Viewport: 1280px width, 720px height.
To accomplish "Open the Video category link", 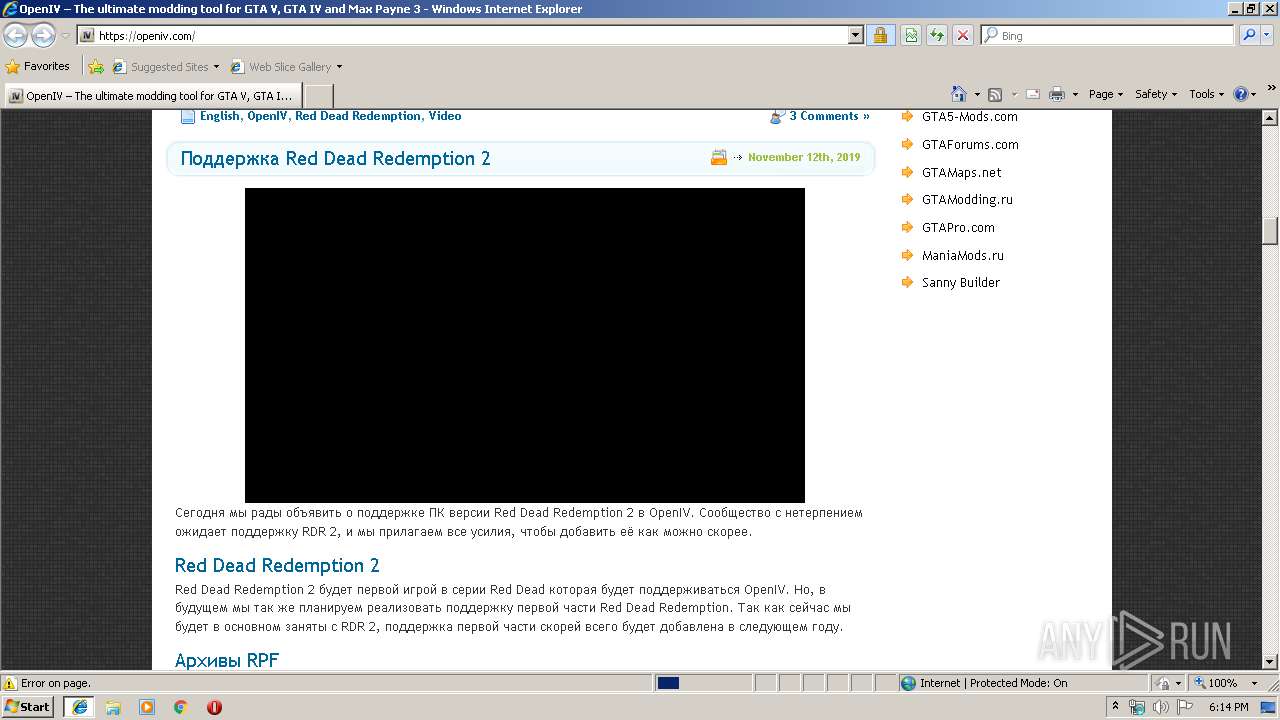I will point(445,116).
